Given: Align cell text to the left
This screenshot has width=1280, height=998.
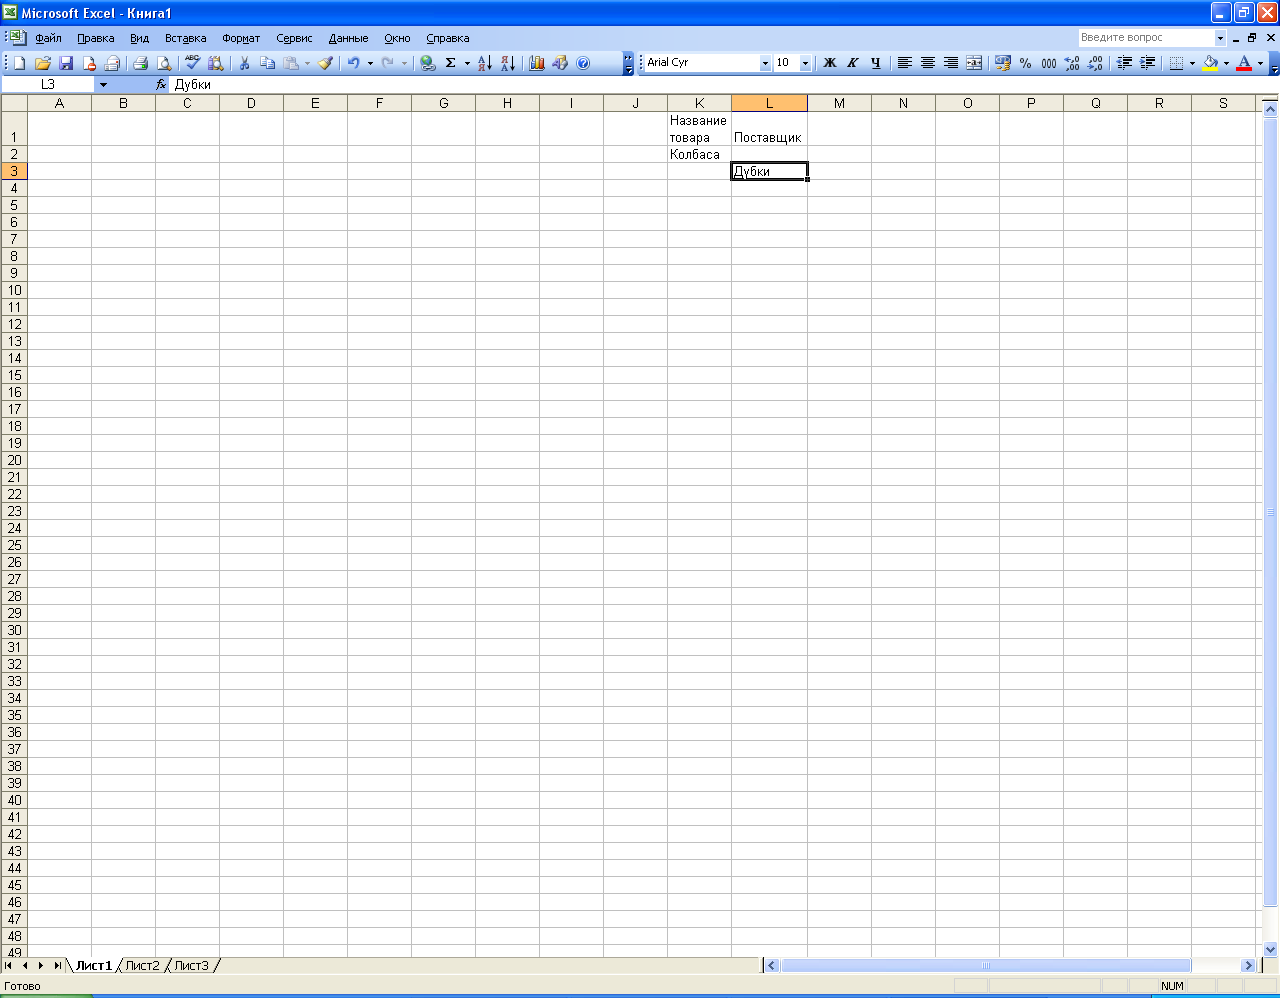Looking at the screenshot, I should tap(904, 63).
